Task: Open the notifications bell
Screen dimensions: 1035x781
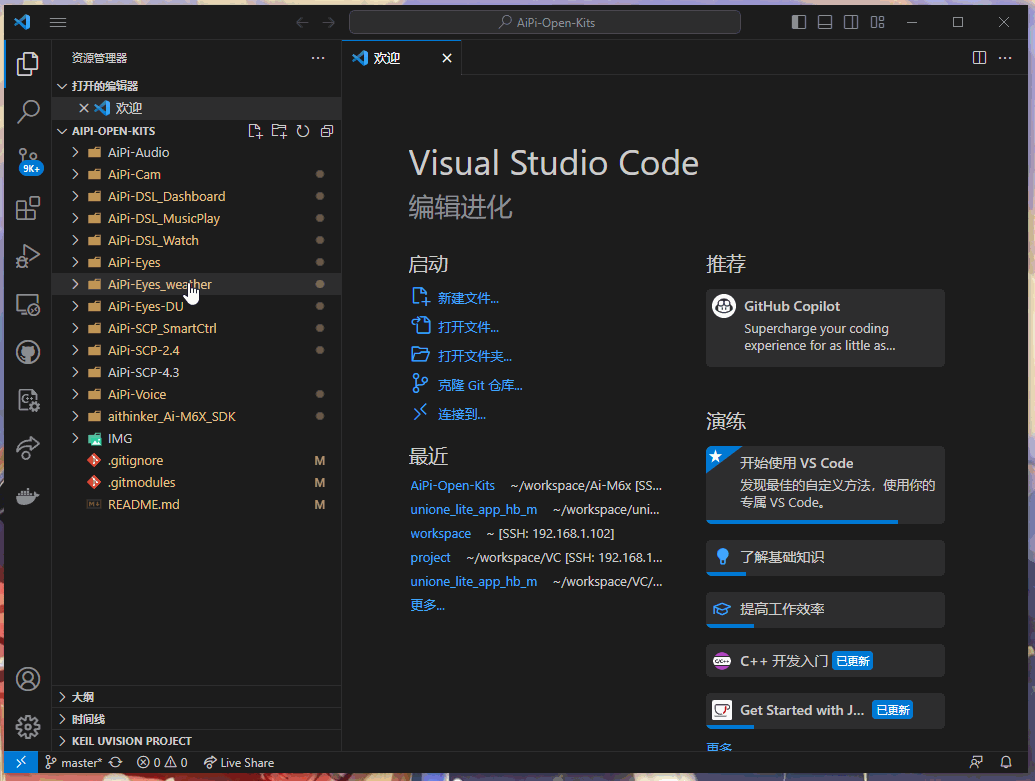Action: coord(1006,763)
